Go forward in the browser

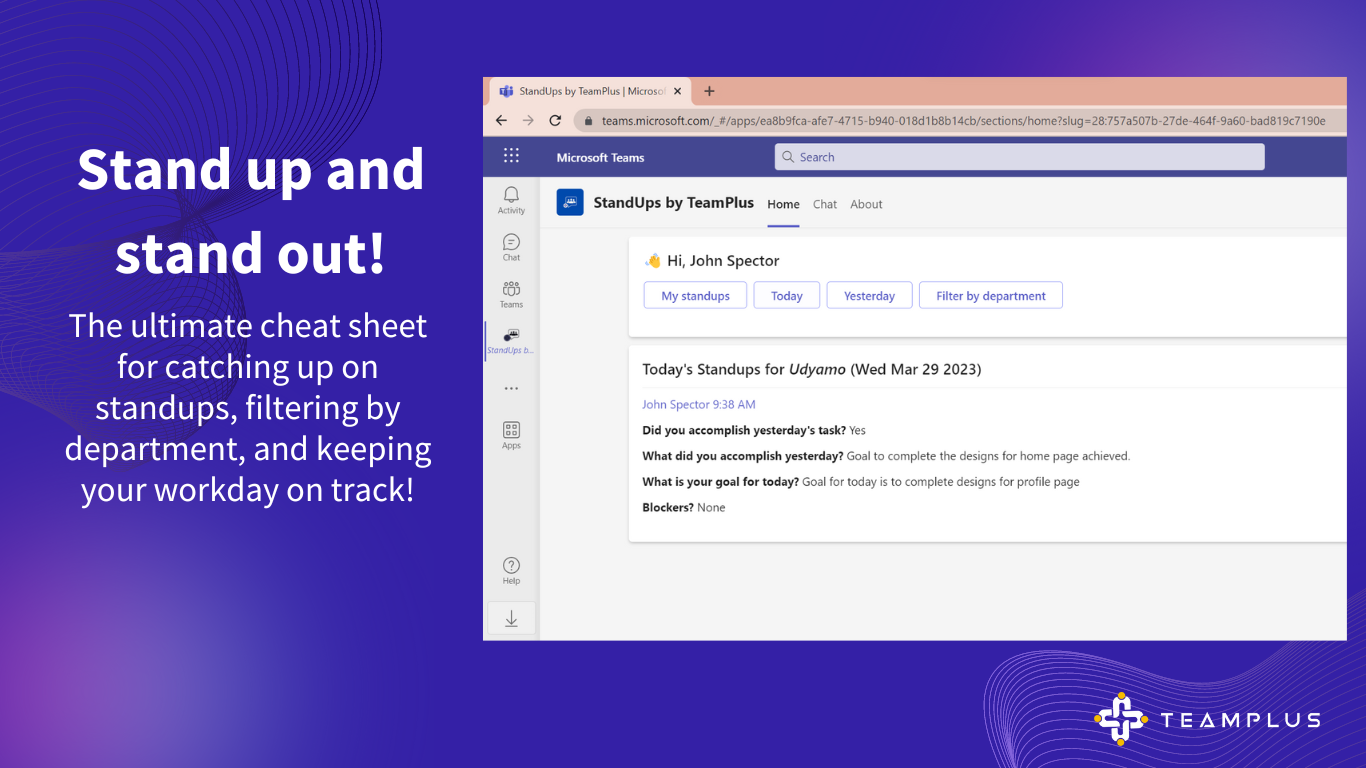[x=528, y=120]
